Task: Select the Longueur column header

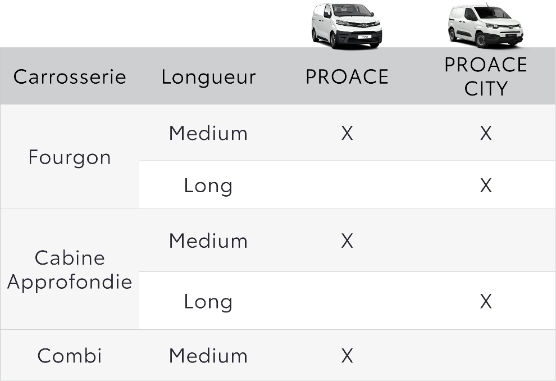Action: click(x=208, y=77)
